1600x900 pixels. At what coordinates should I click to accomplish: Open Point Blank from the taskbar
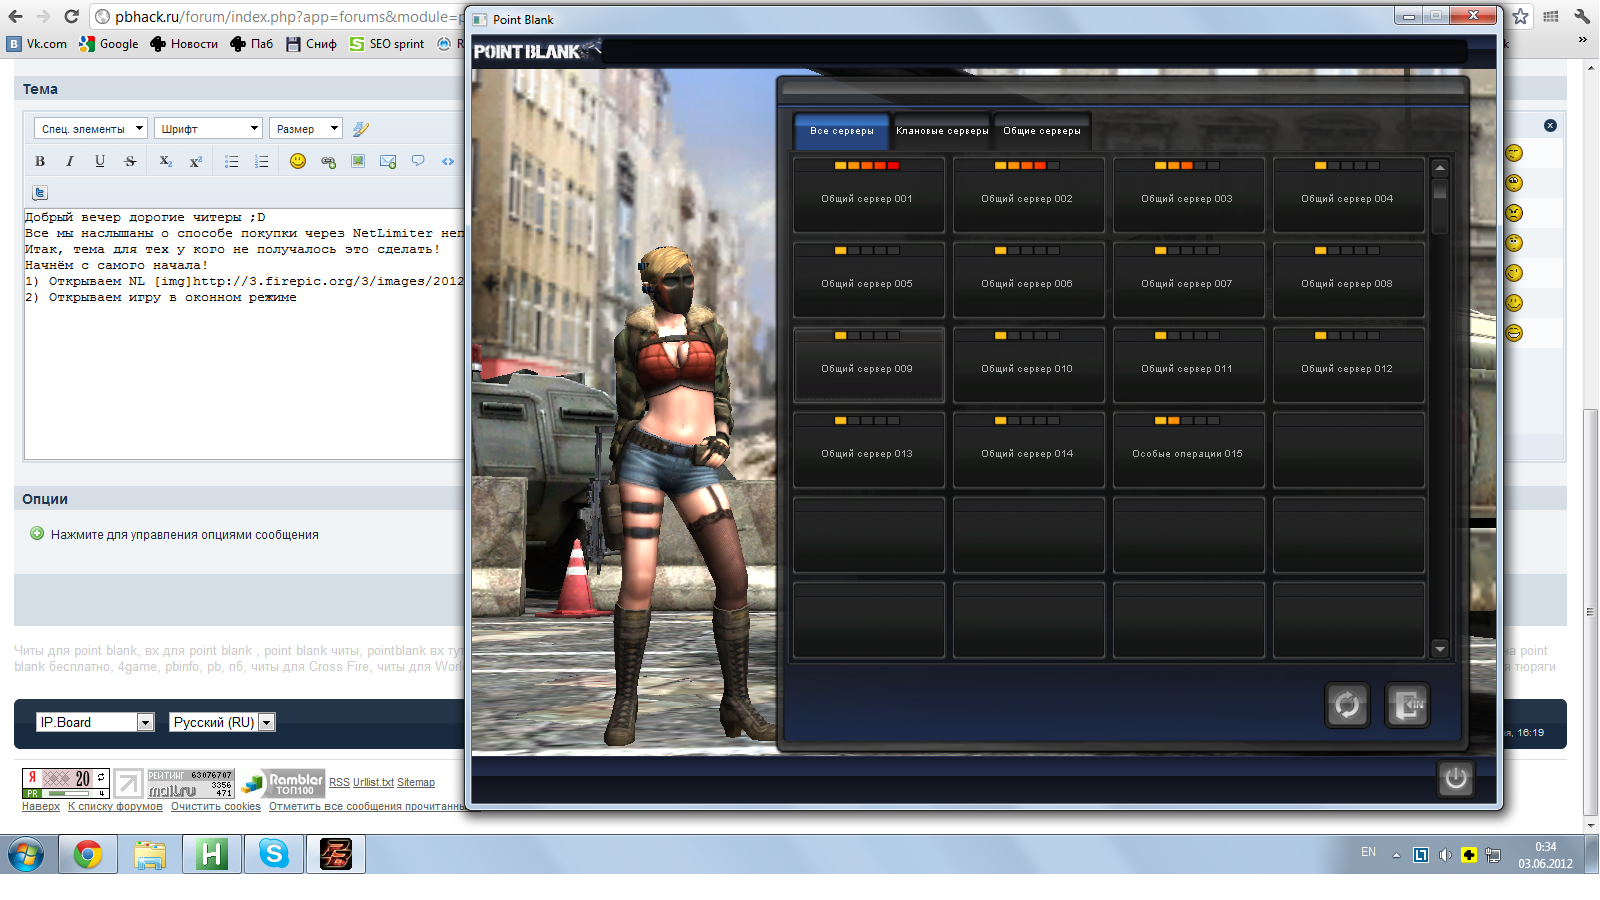point(335,854)
